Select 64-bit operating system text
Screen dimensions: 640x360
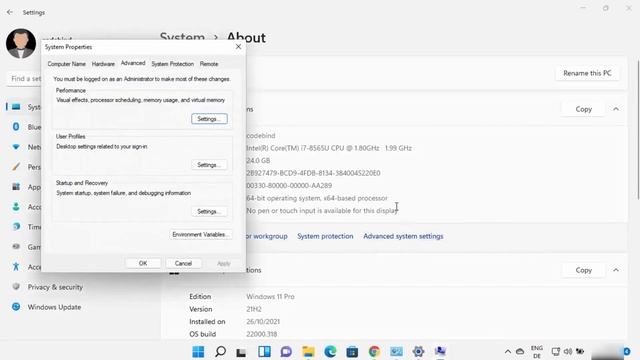[x=317, y=198]
